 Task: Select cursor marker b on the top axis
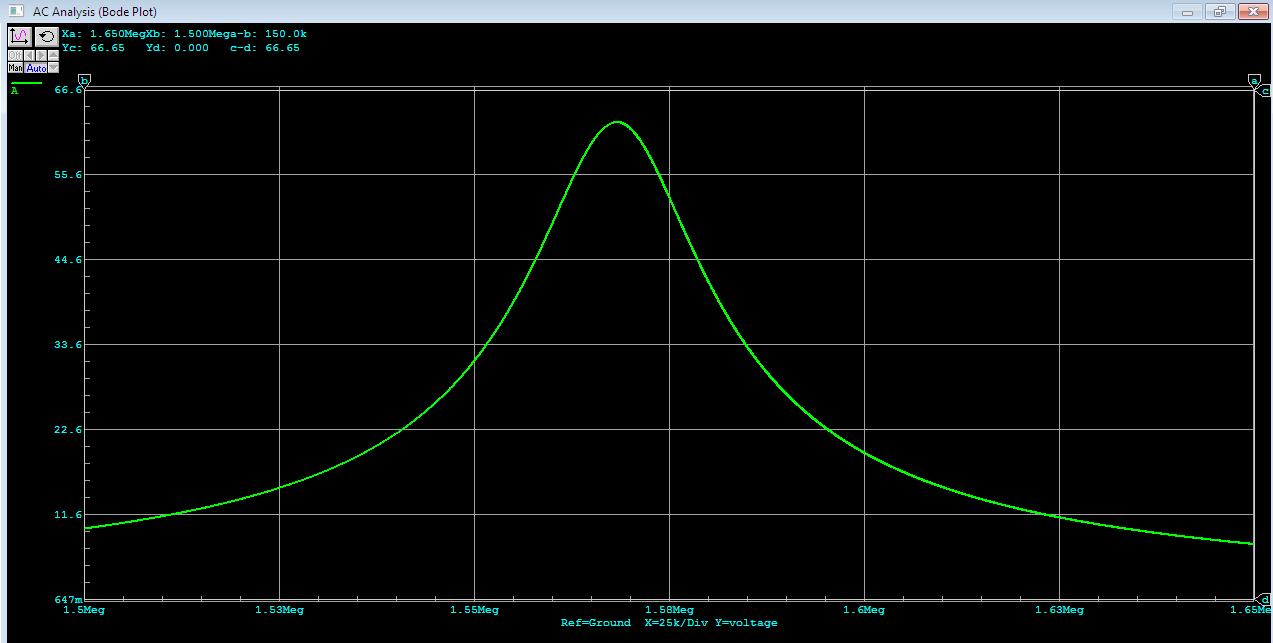[84, 81]
